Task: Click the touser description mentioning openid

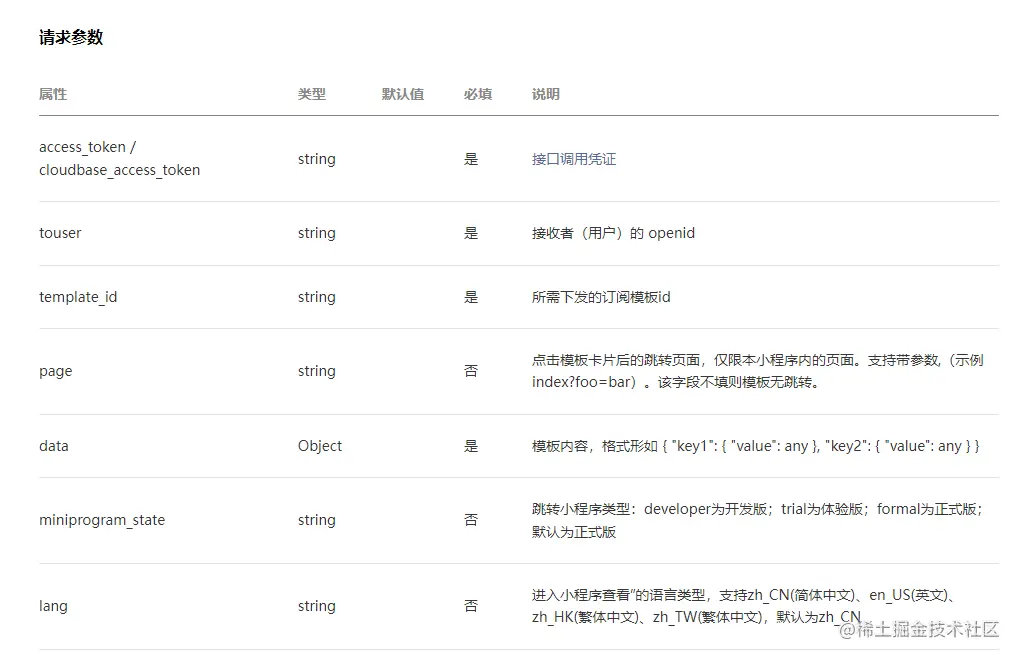Action: pos(613,233)
